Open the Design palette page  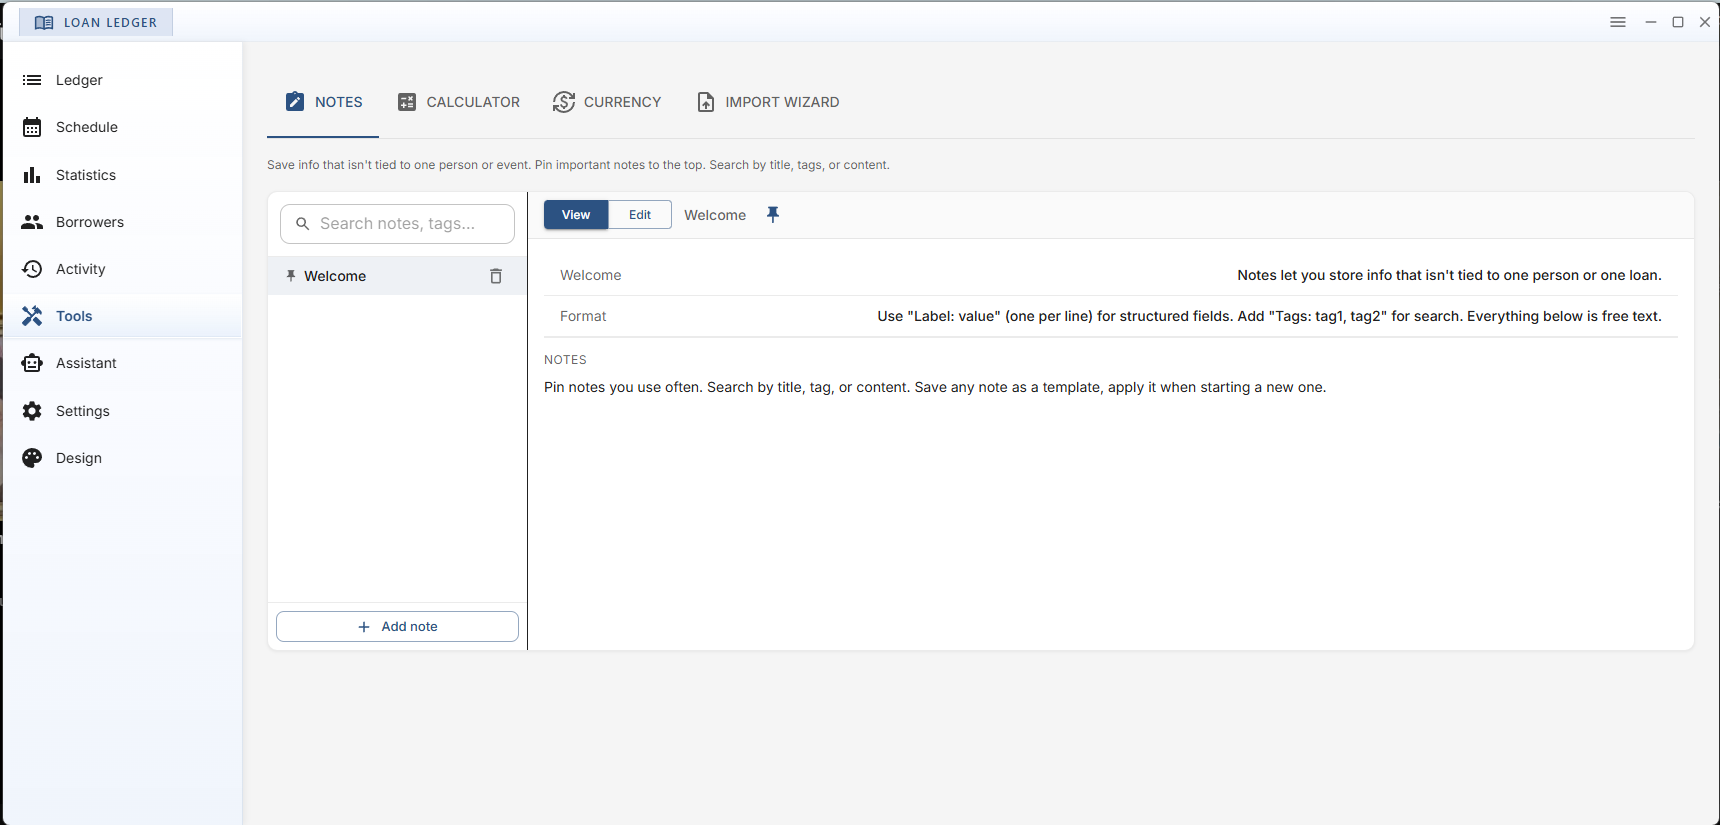pyautogui.click(x=78, y=458)
